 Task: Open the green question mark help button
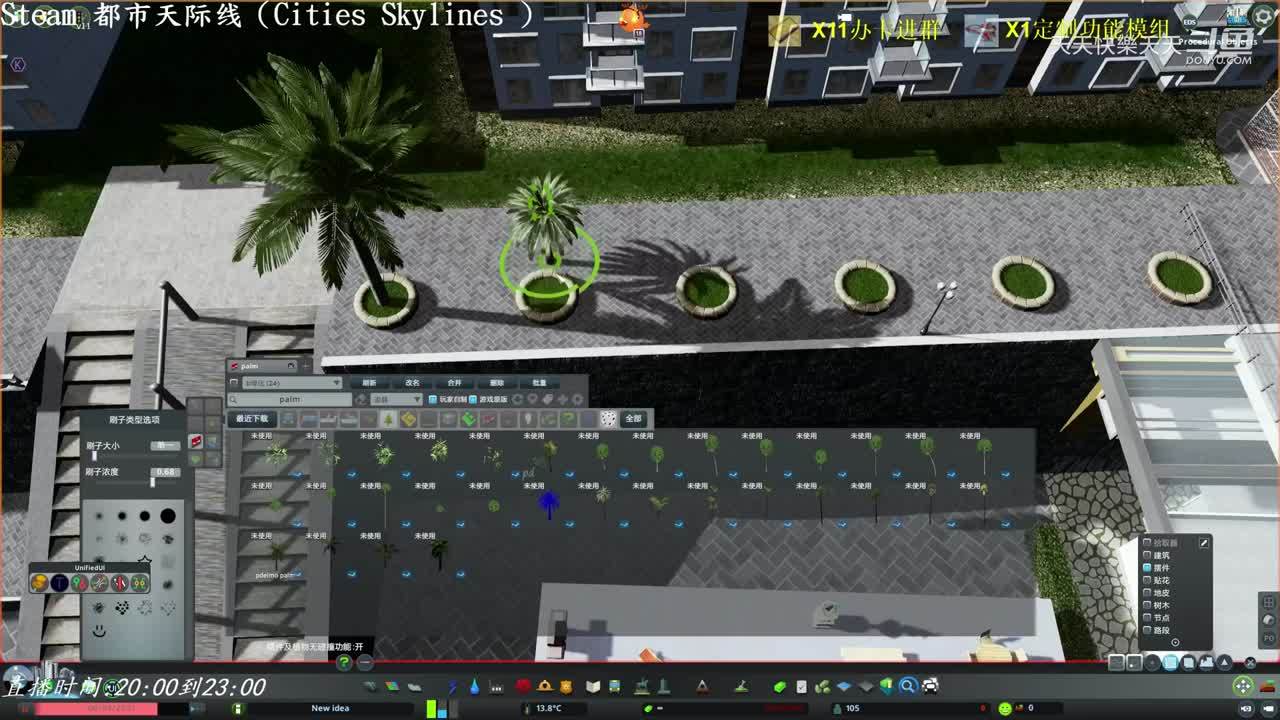click(344, 662)
